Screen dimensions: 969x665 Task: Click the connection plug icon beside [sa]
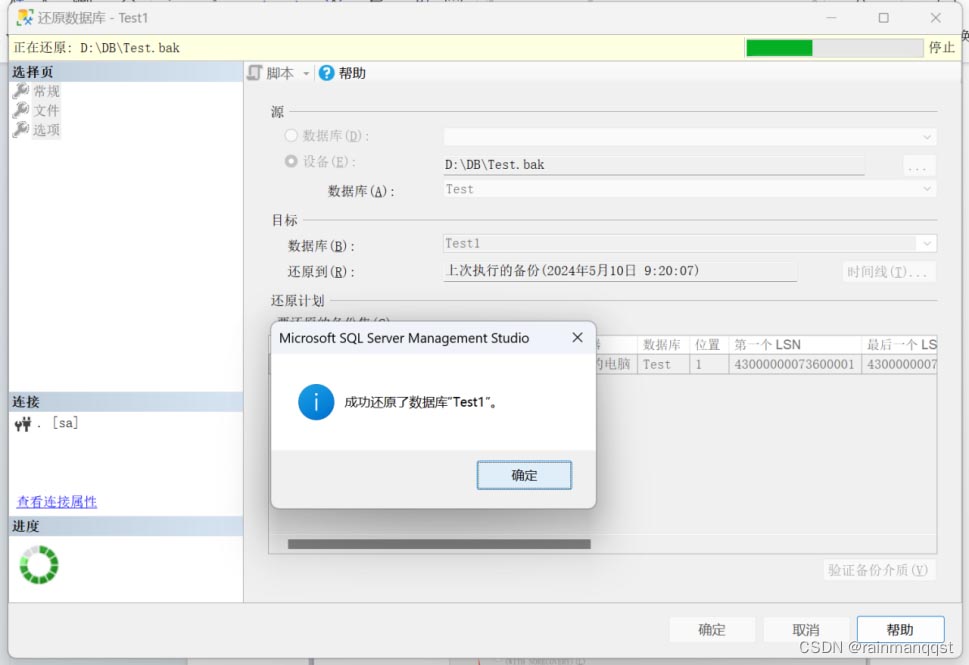point(23,424)
